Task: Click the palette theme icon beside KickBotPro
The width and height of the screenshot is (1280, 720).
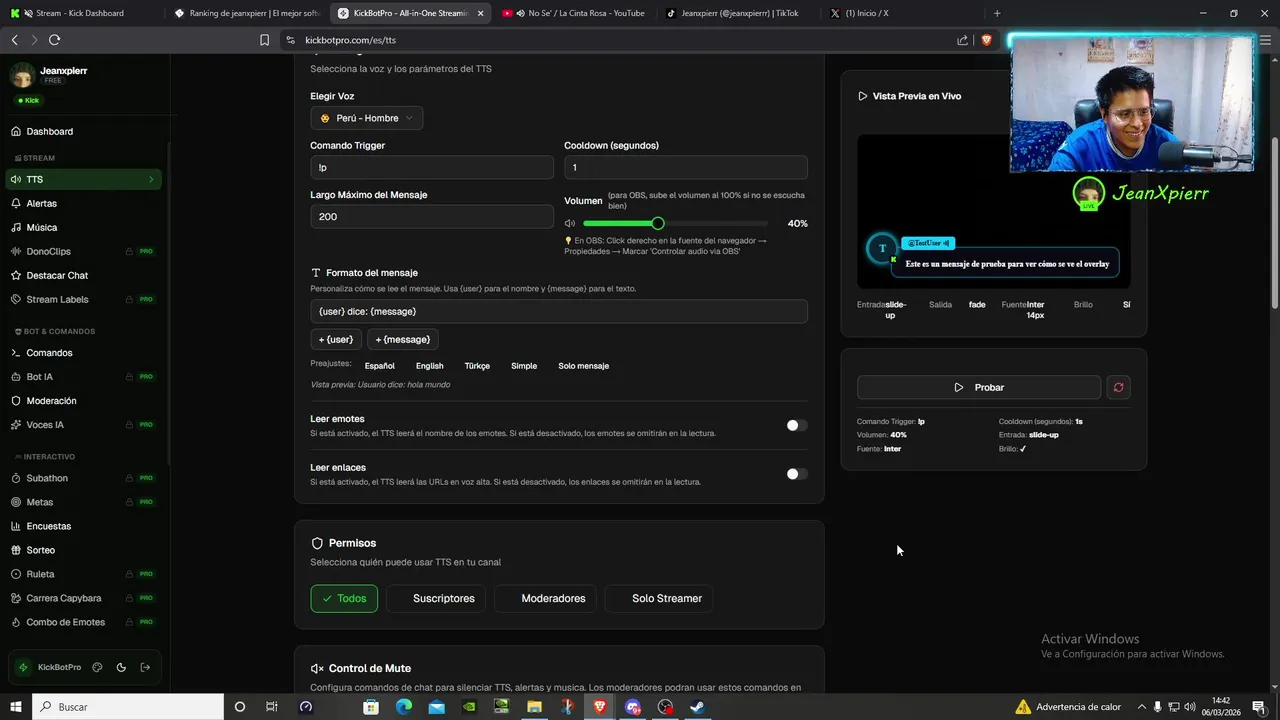Action: coord(97,667)
